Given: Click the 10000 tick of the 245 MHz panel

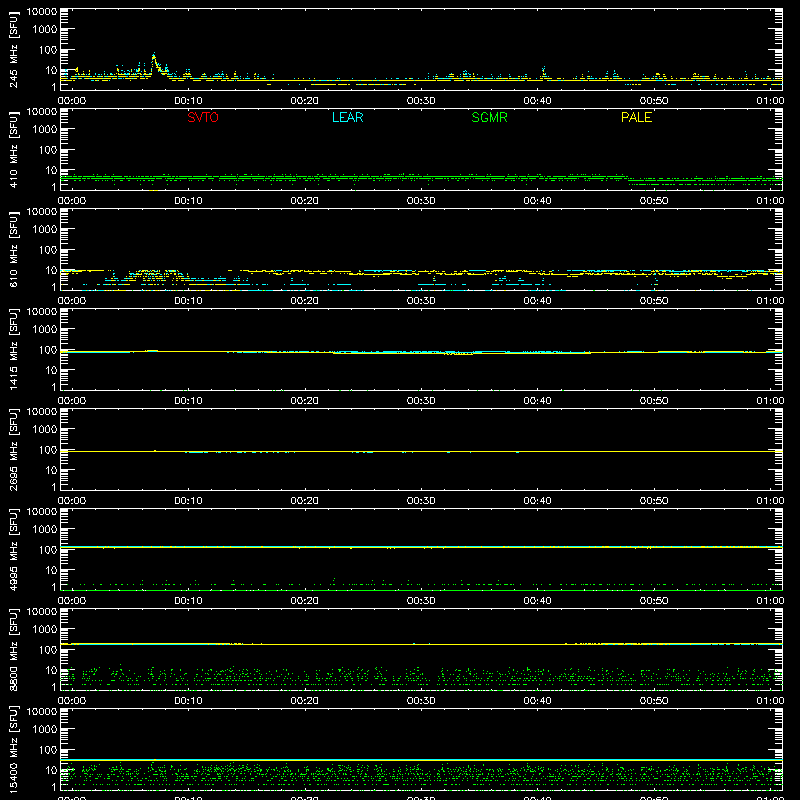Looking at the screenshot, I should (42, 11).
